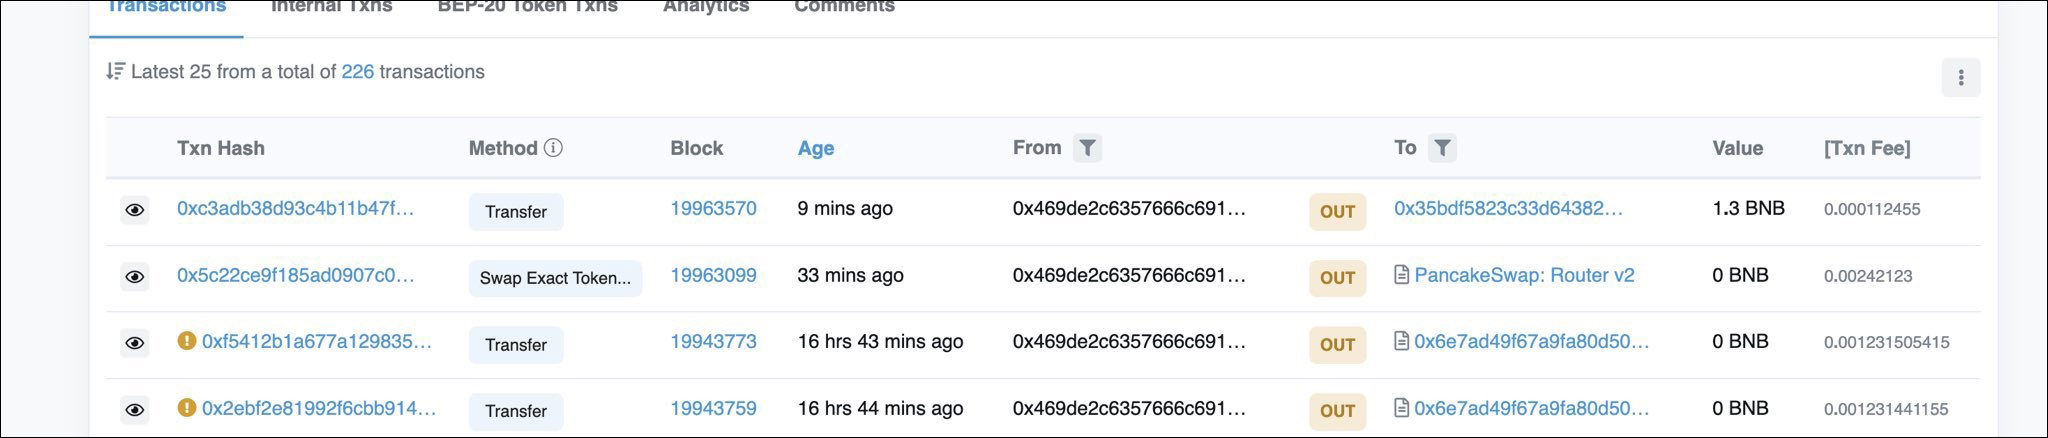Click the 226 total transactions link
This screenshot has height=438, width=2048.
[357, 72]
